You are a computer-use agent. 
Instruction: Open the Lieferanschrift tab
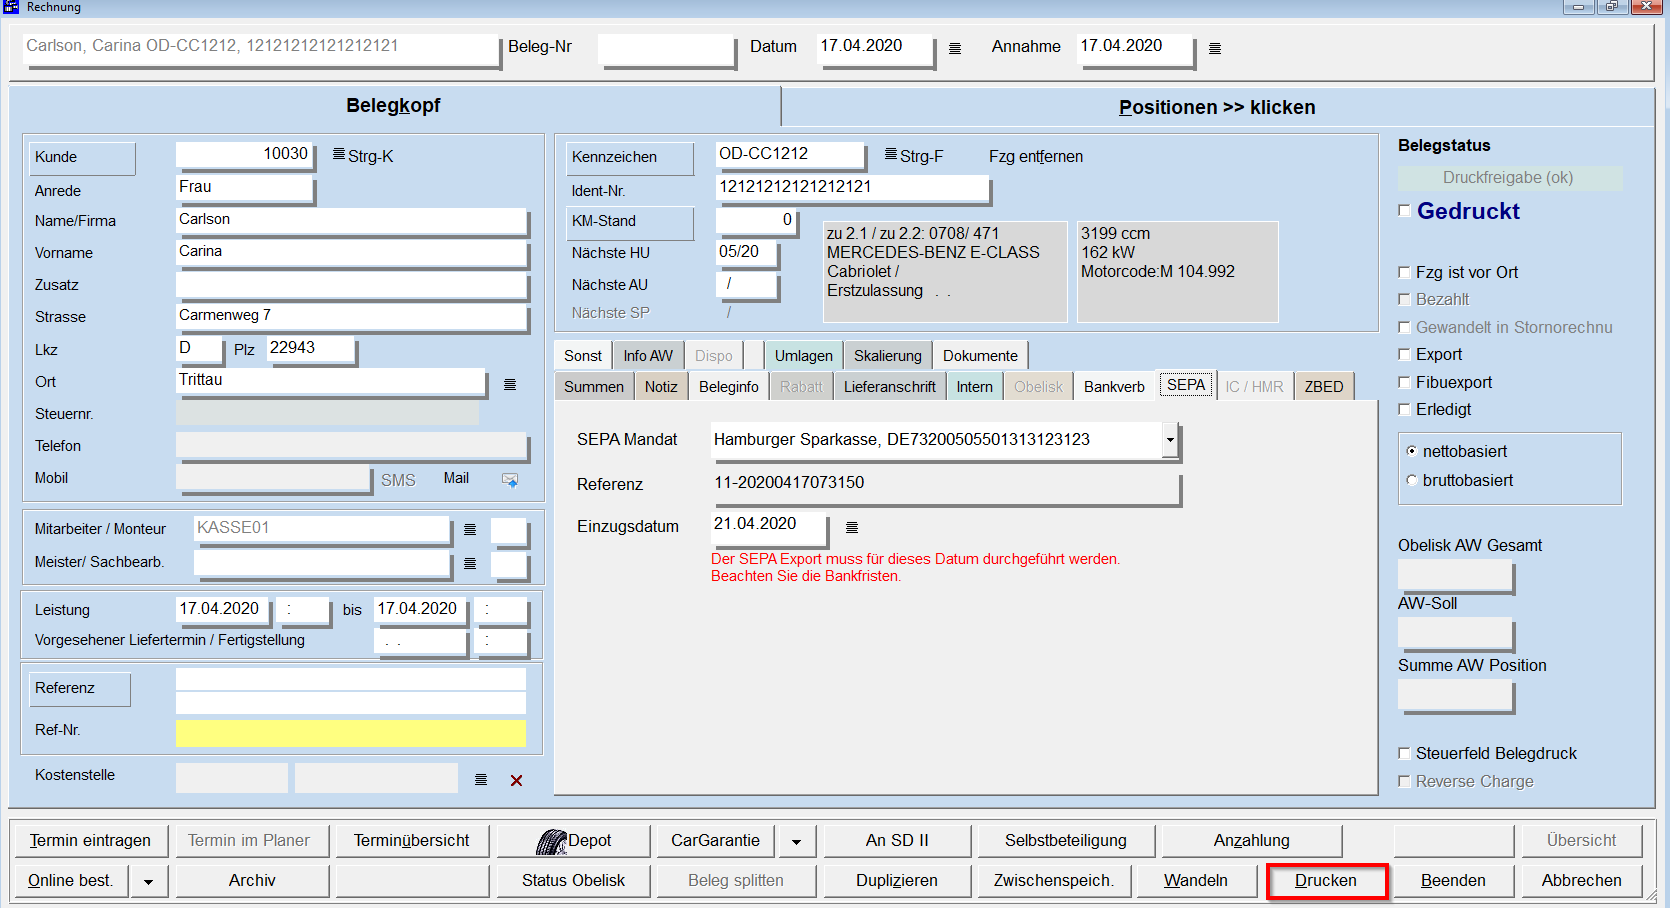pyautogui.click(x=890, y=387)
